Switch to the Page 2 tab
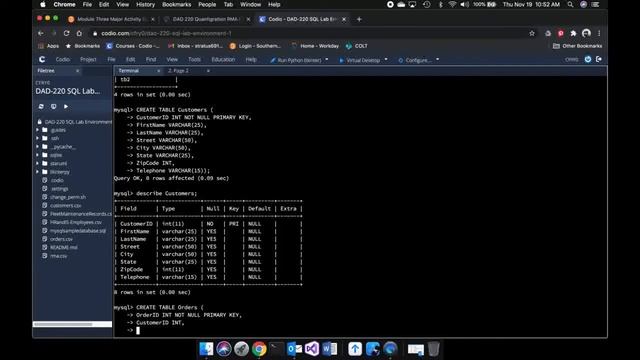Screen dimensions: 640x360 (178, 71)
